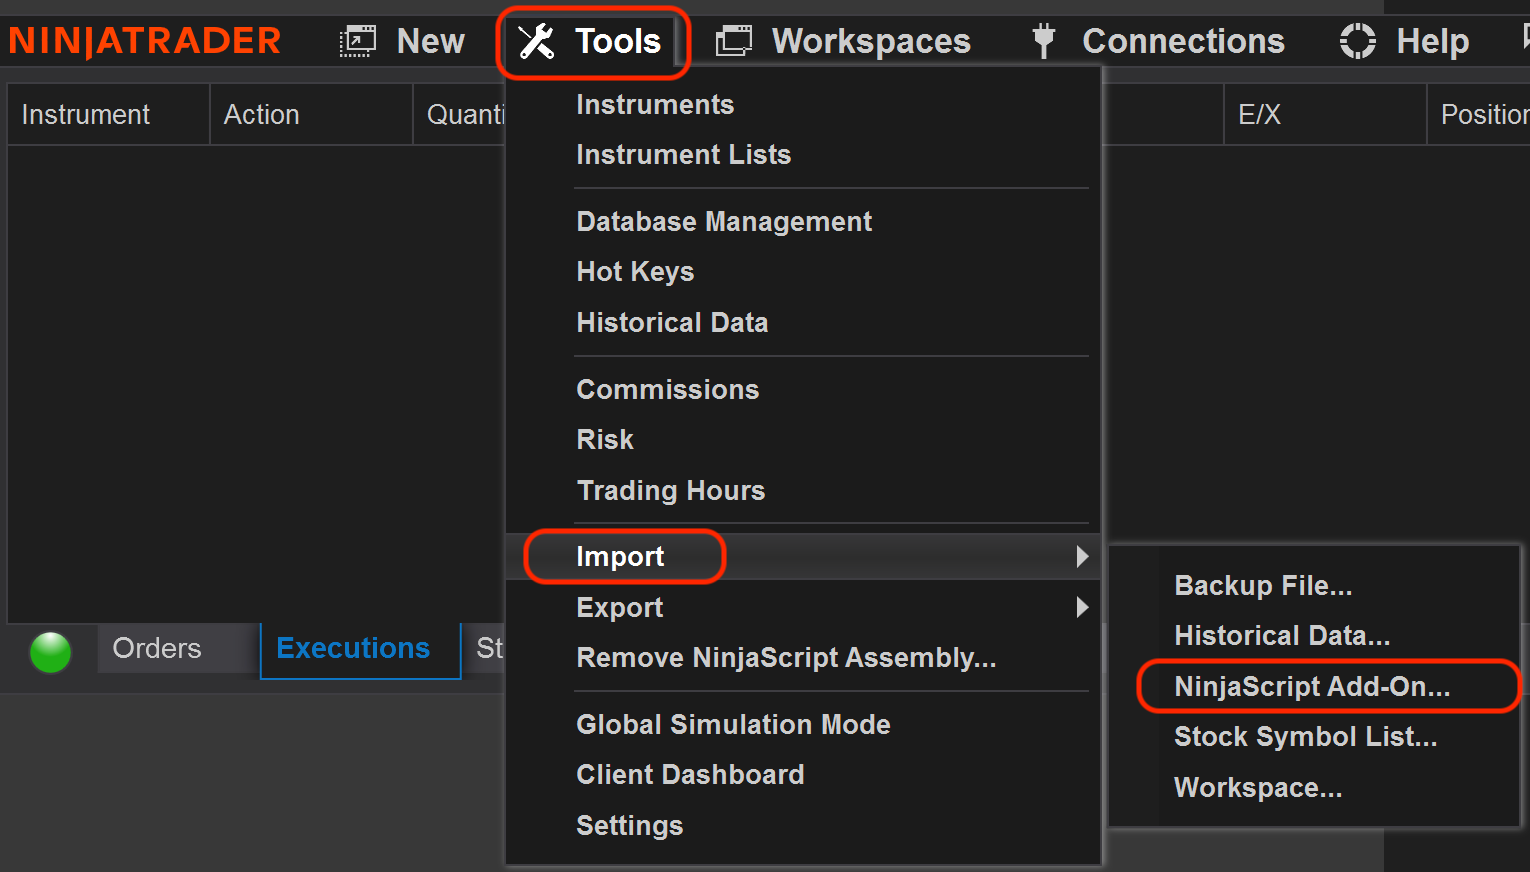The width and height of the screenshot is (1530, 872).
Task: Click the E/X column header
Action: click(x=1325, y=115)
